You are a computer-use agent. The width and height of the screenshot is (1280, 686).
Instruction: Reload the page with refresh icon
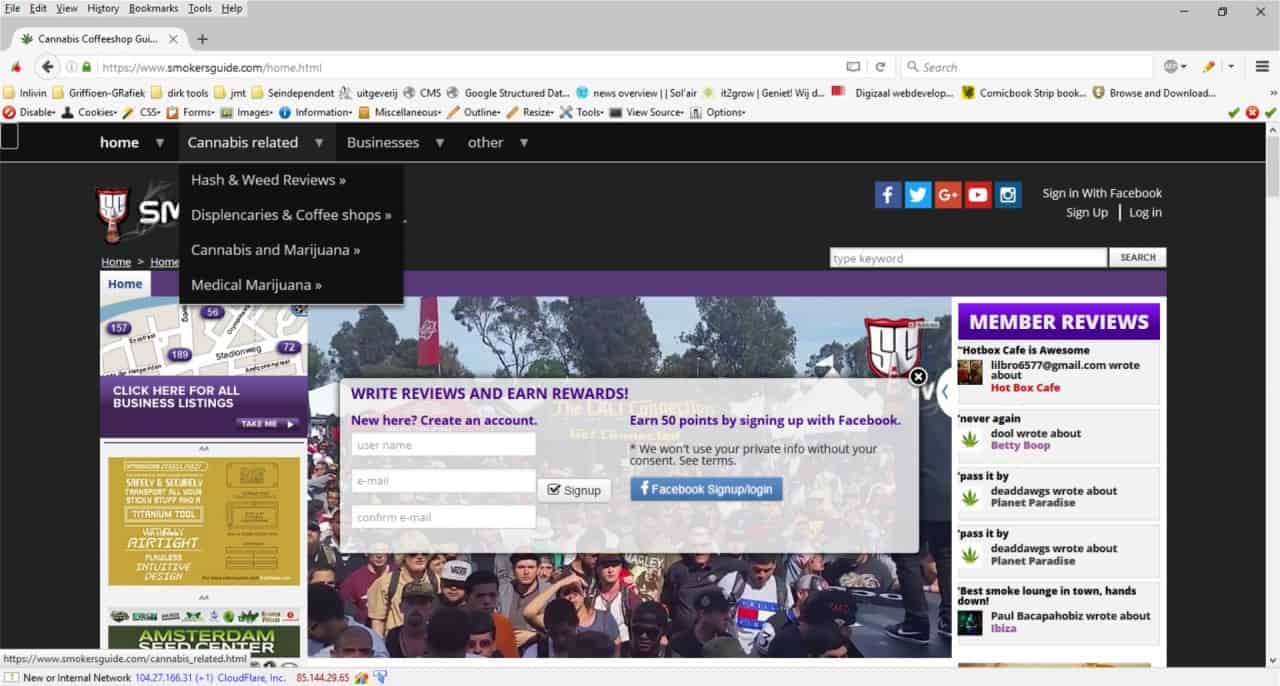pos(880,67)
